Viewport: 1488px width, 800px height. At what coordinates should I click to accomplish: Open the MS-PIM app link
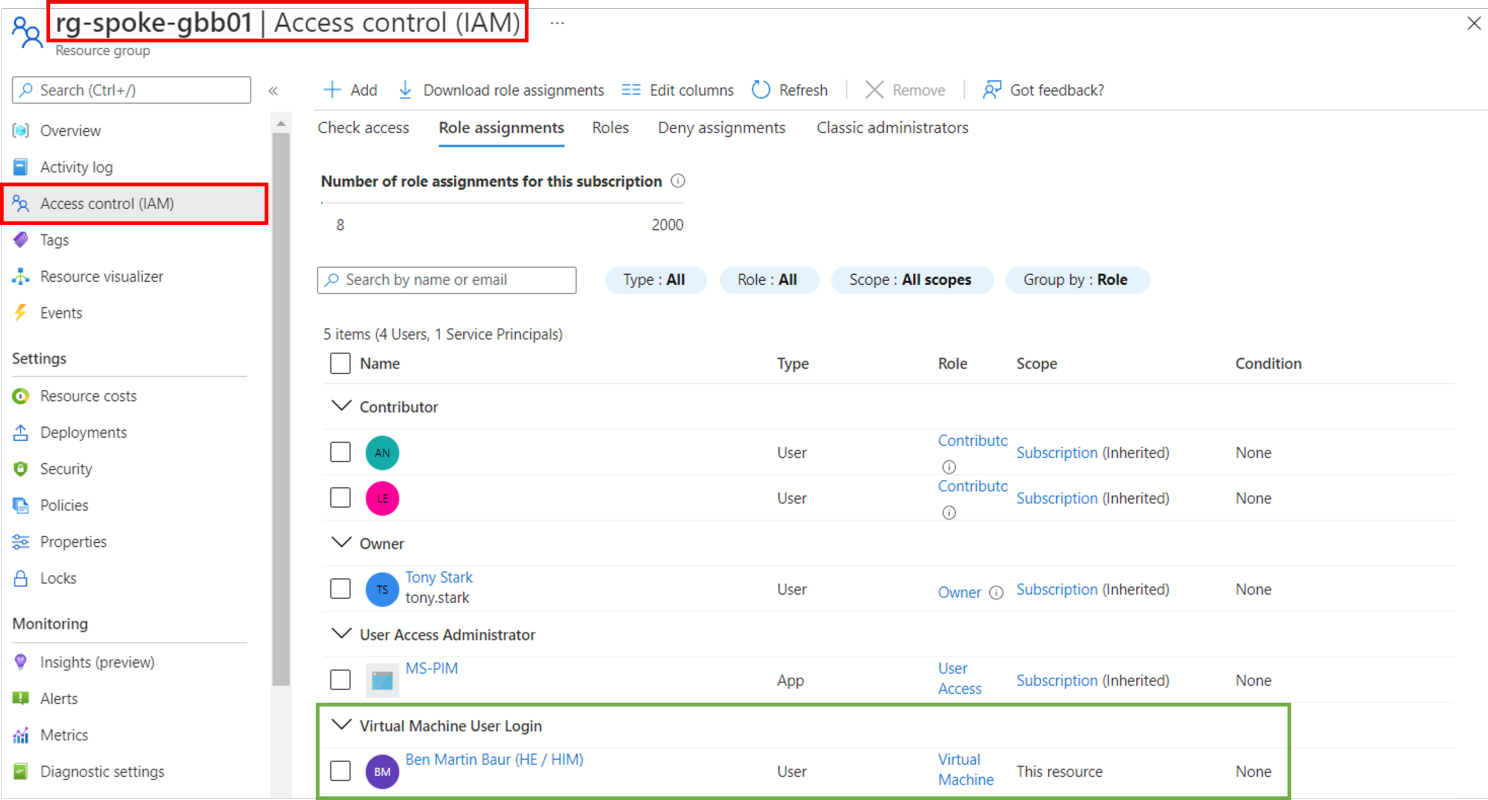tap(431, 668)
